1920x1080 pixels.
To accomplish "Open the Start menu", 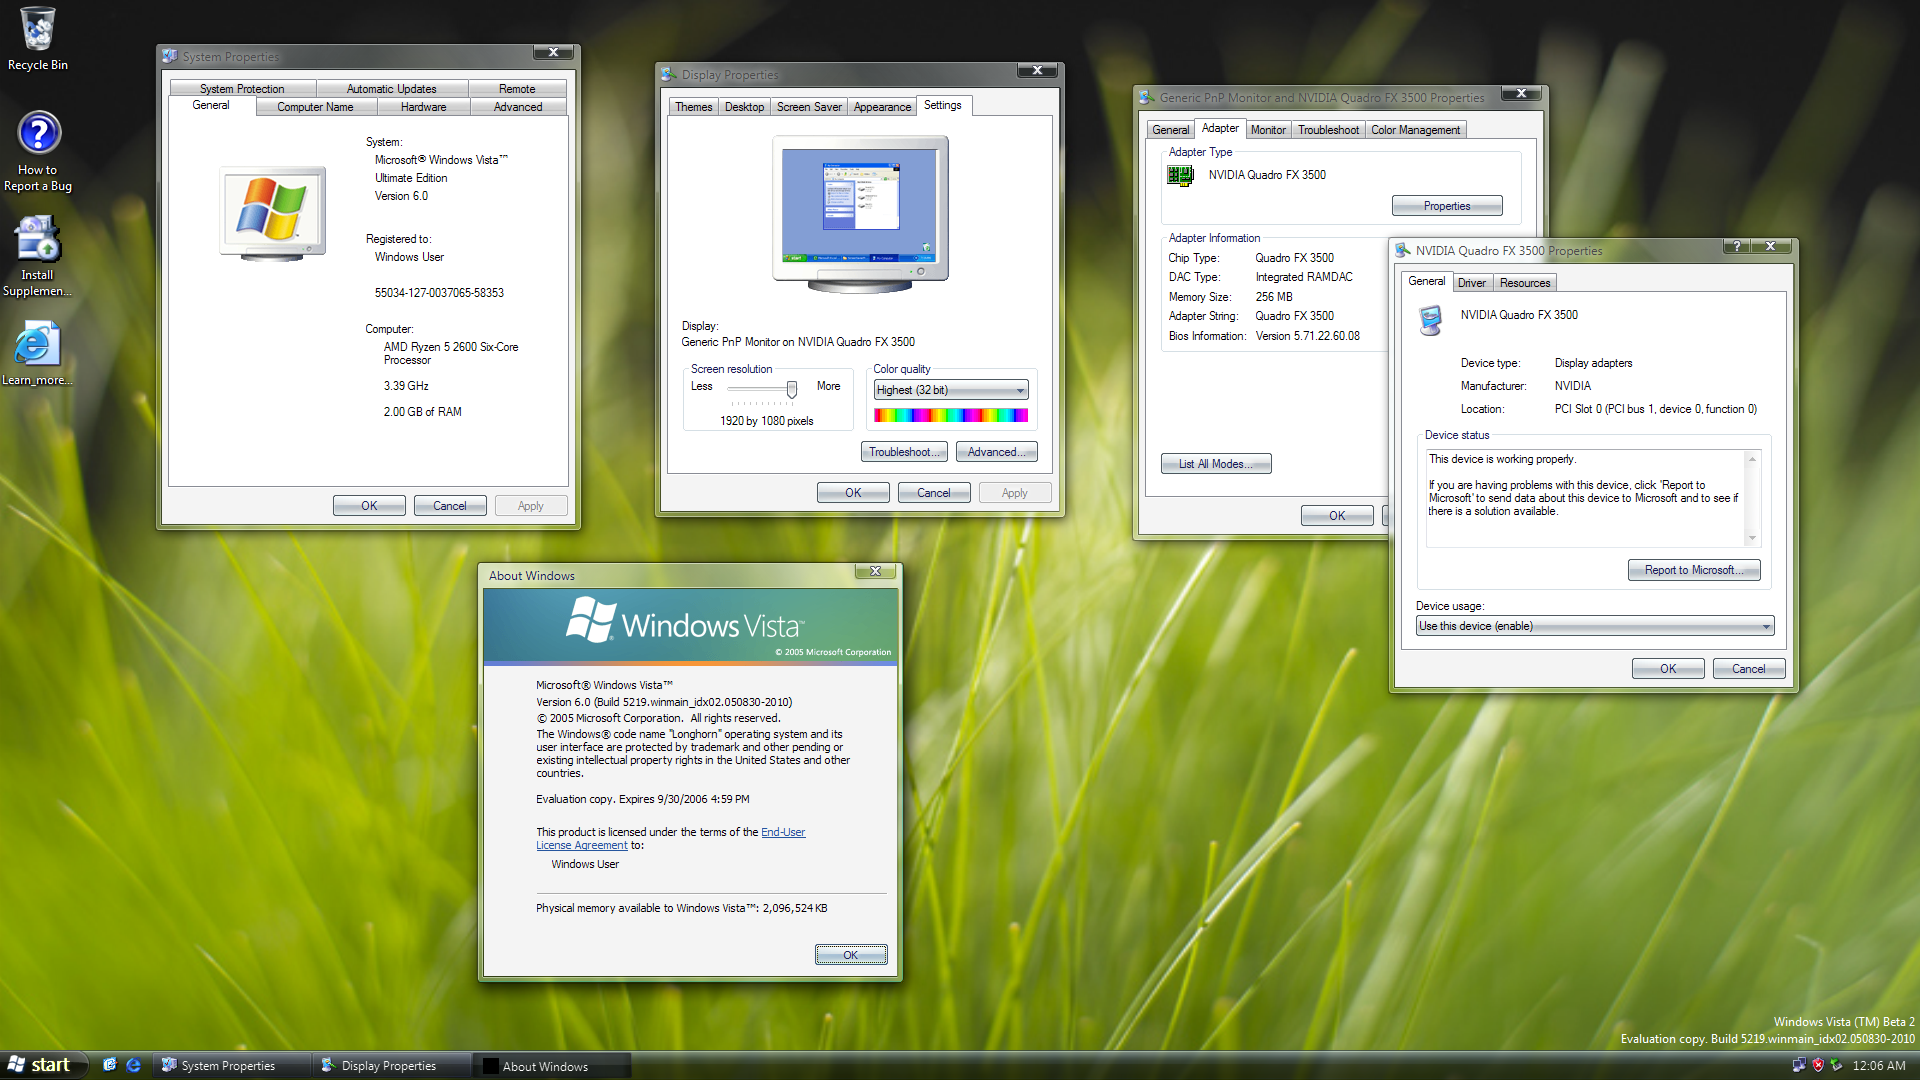I will 41,1065.
